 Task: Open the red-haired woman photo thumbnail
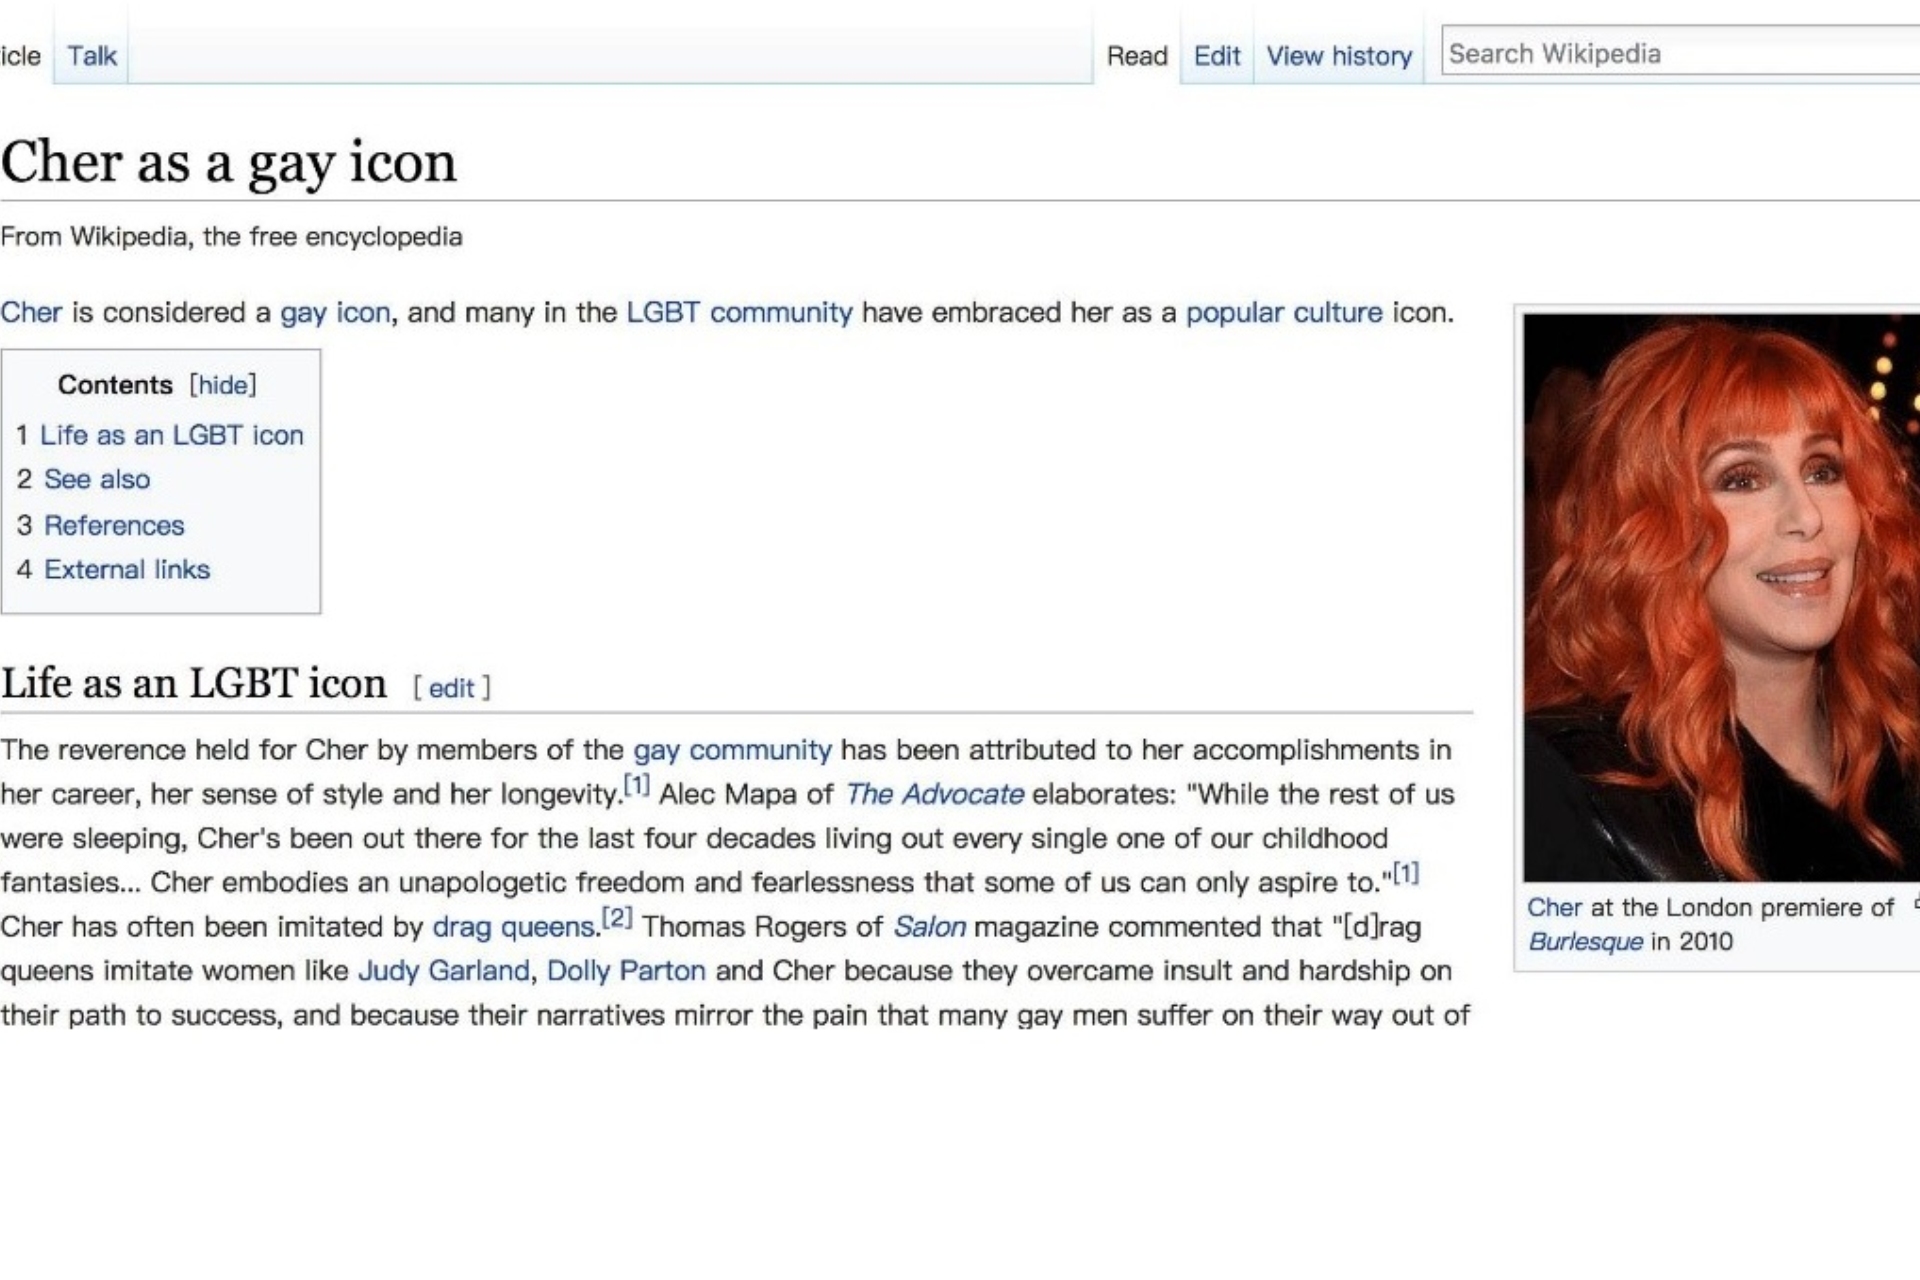pos(1722,598)
